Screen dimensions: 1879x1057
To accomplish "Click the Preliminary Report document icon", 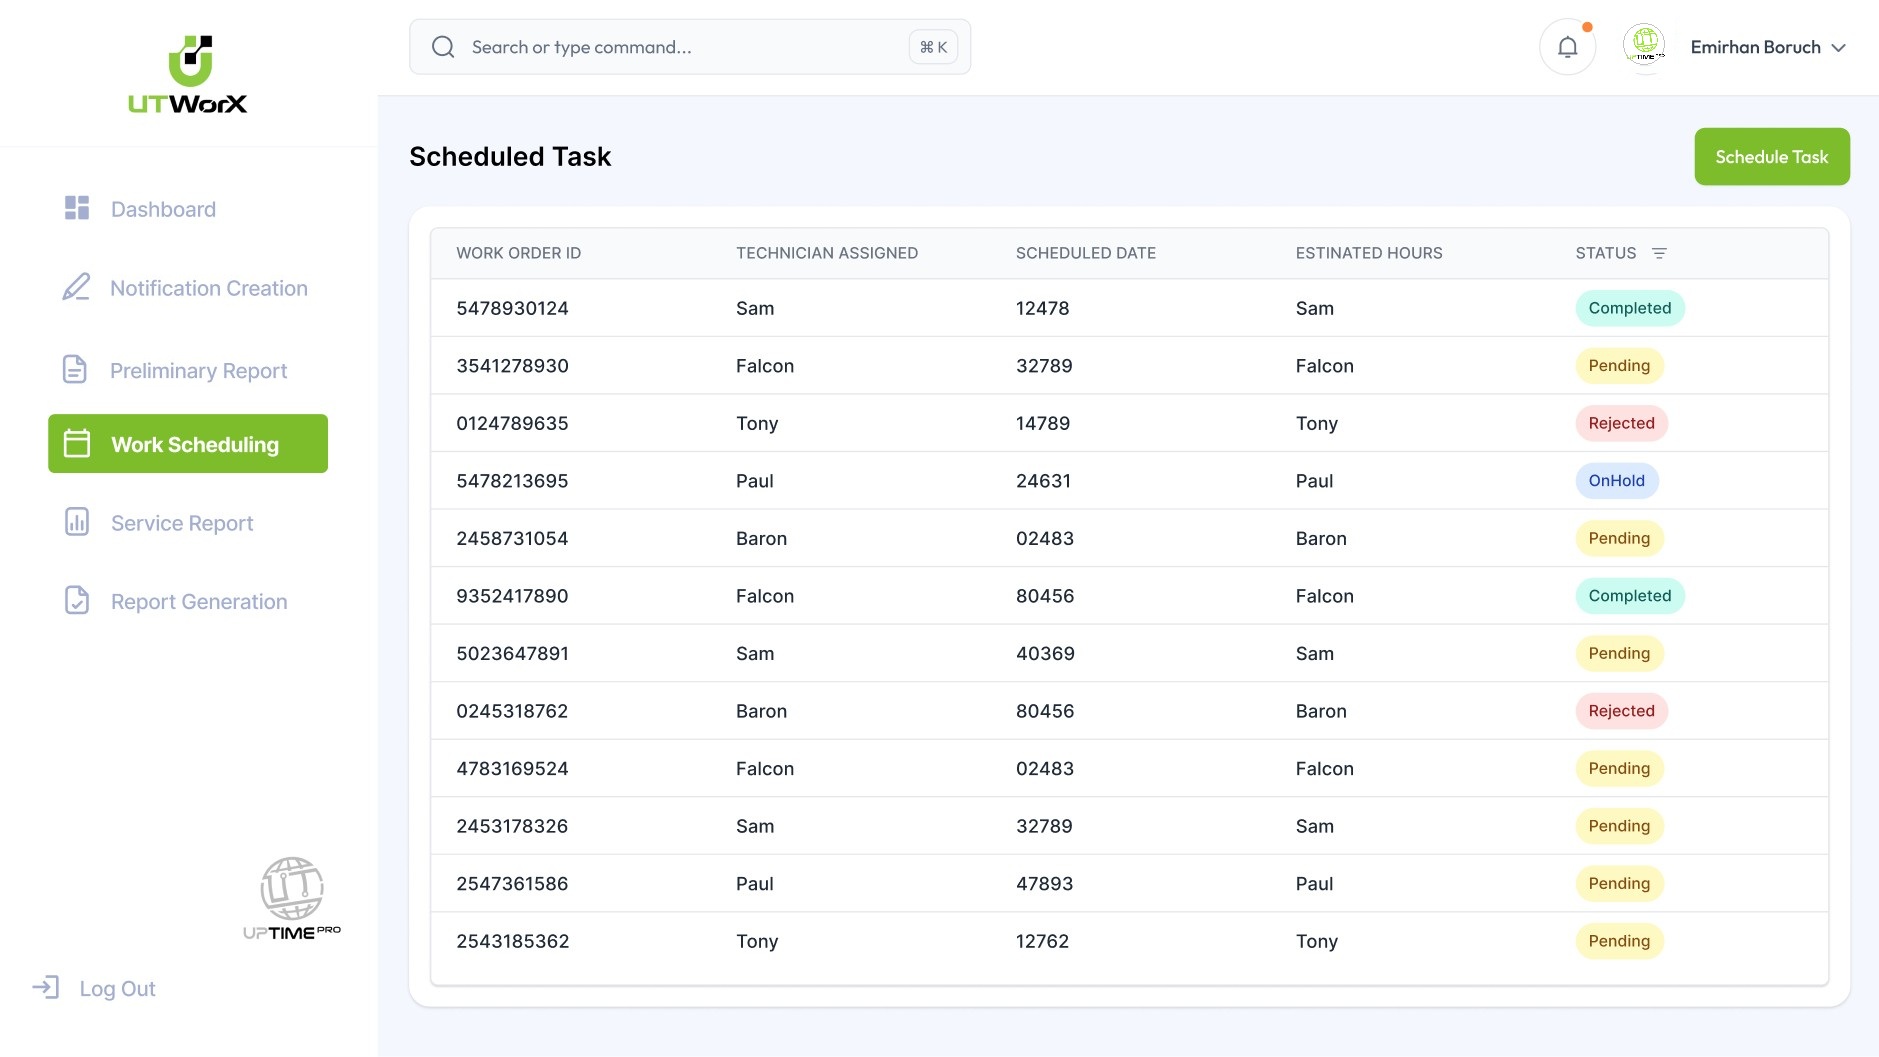I will [x=75, y=370].
